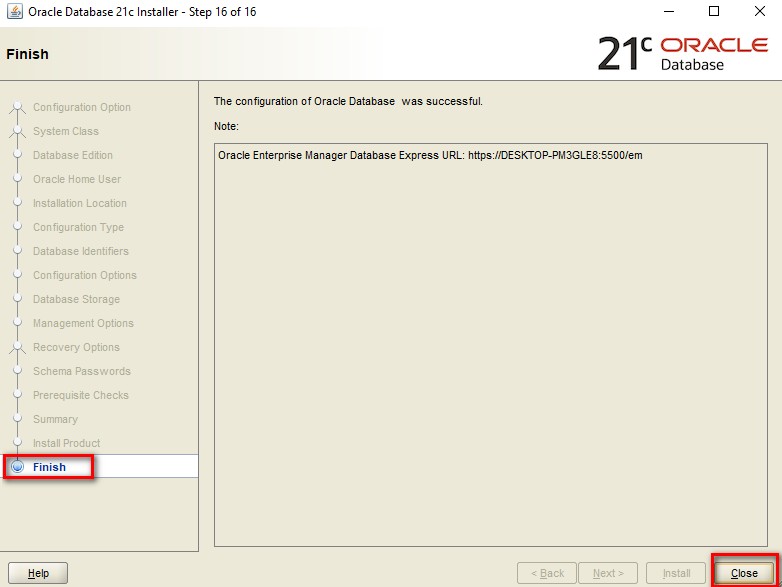The height and width of the screenshot is (587, 782).
Task: Click the disabled Install button
Action: click(676, 573)
